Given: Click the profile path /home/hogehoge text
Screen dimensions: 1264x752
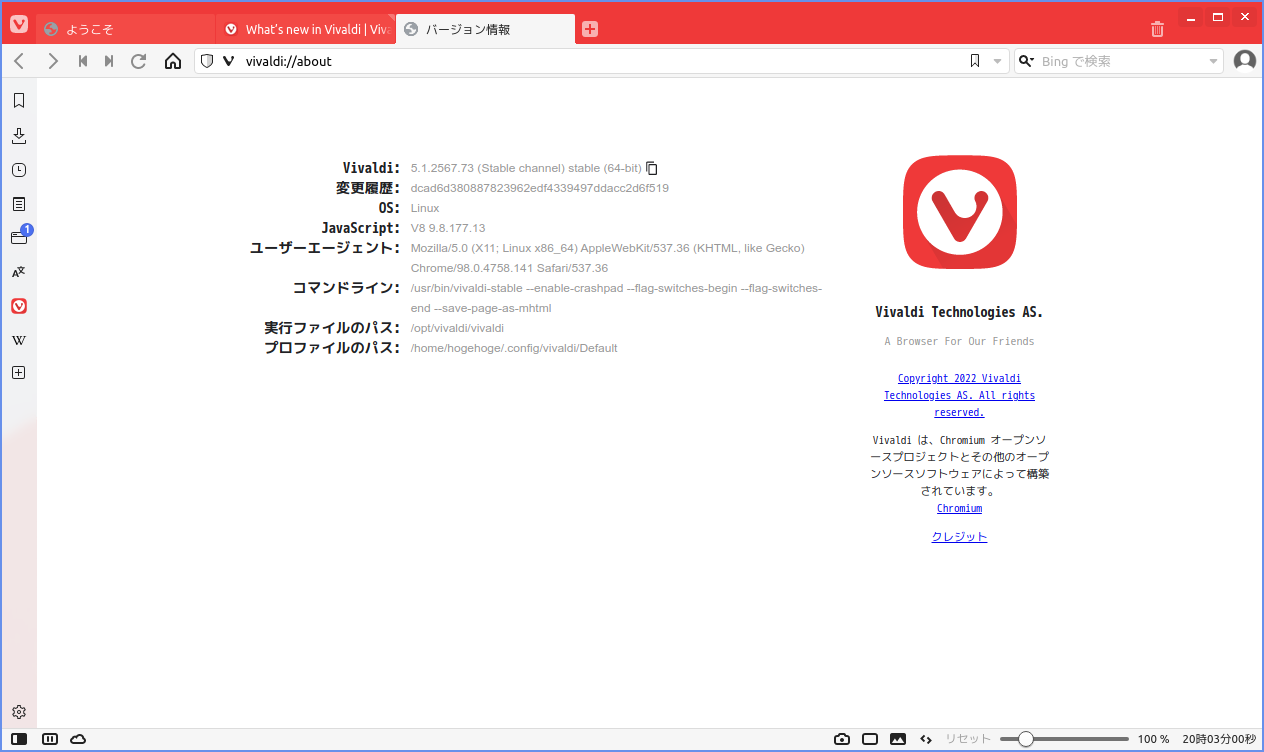Looking at the screenshot, I should (514, 348).
